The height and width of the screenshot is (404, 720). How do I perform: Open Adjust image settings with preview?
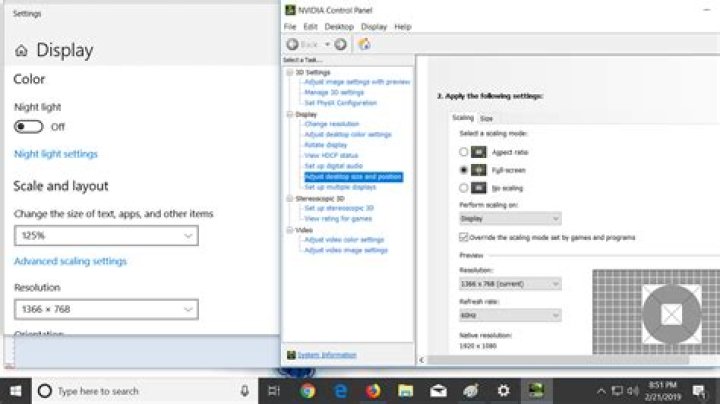[x=357, y=82]
